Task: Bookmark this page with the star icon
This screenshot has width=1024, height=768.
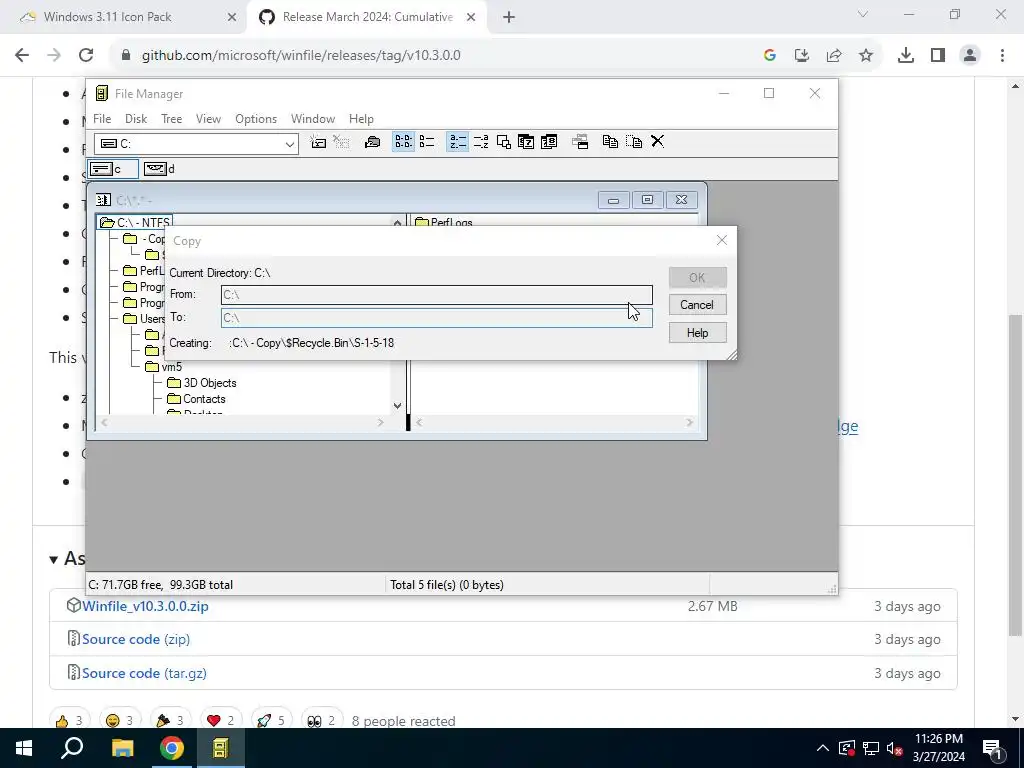Action: (x=866, y=56)
